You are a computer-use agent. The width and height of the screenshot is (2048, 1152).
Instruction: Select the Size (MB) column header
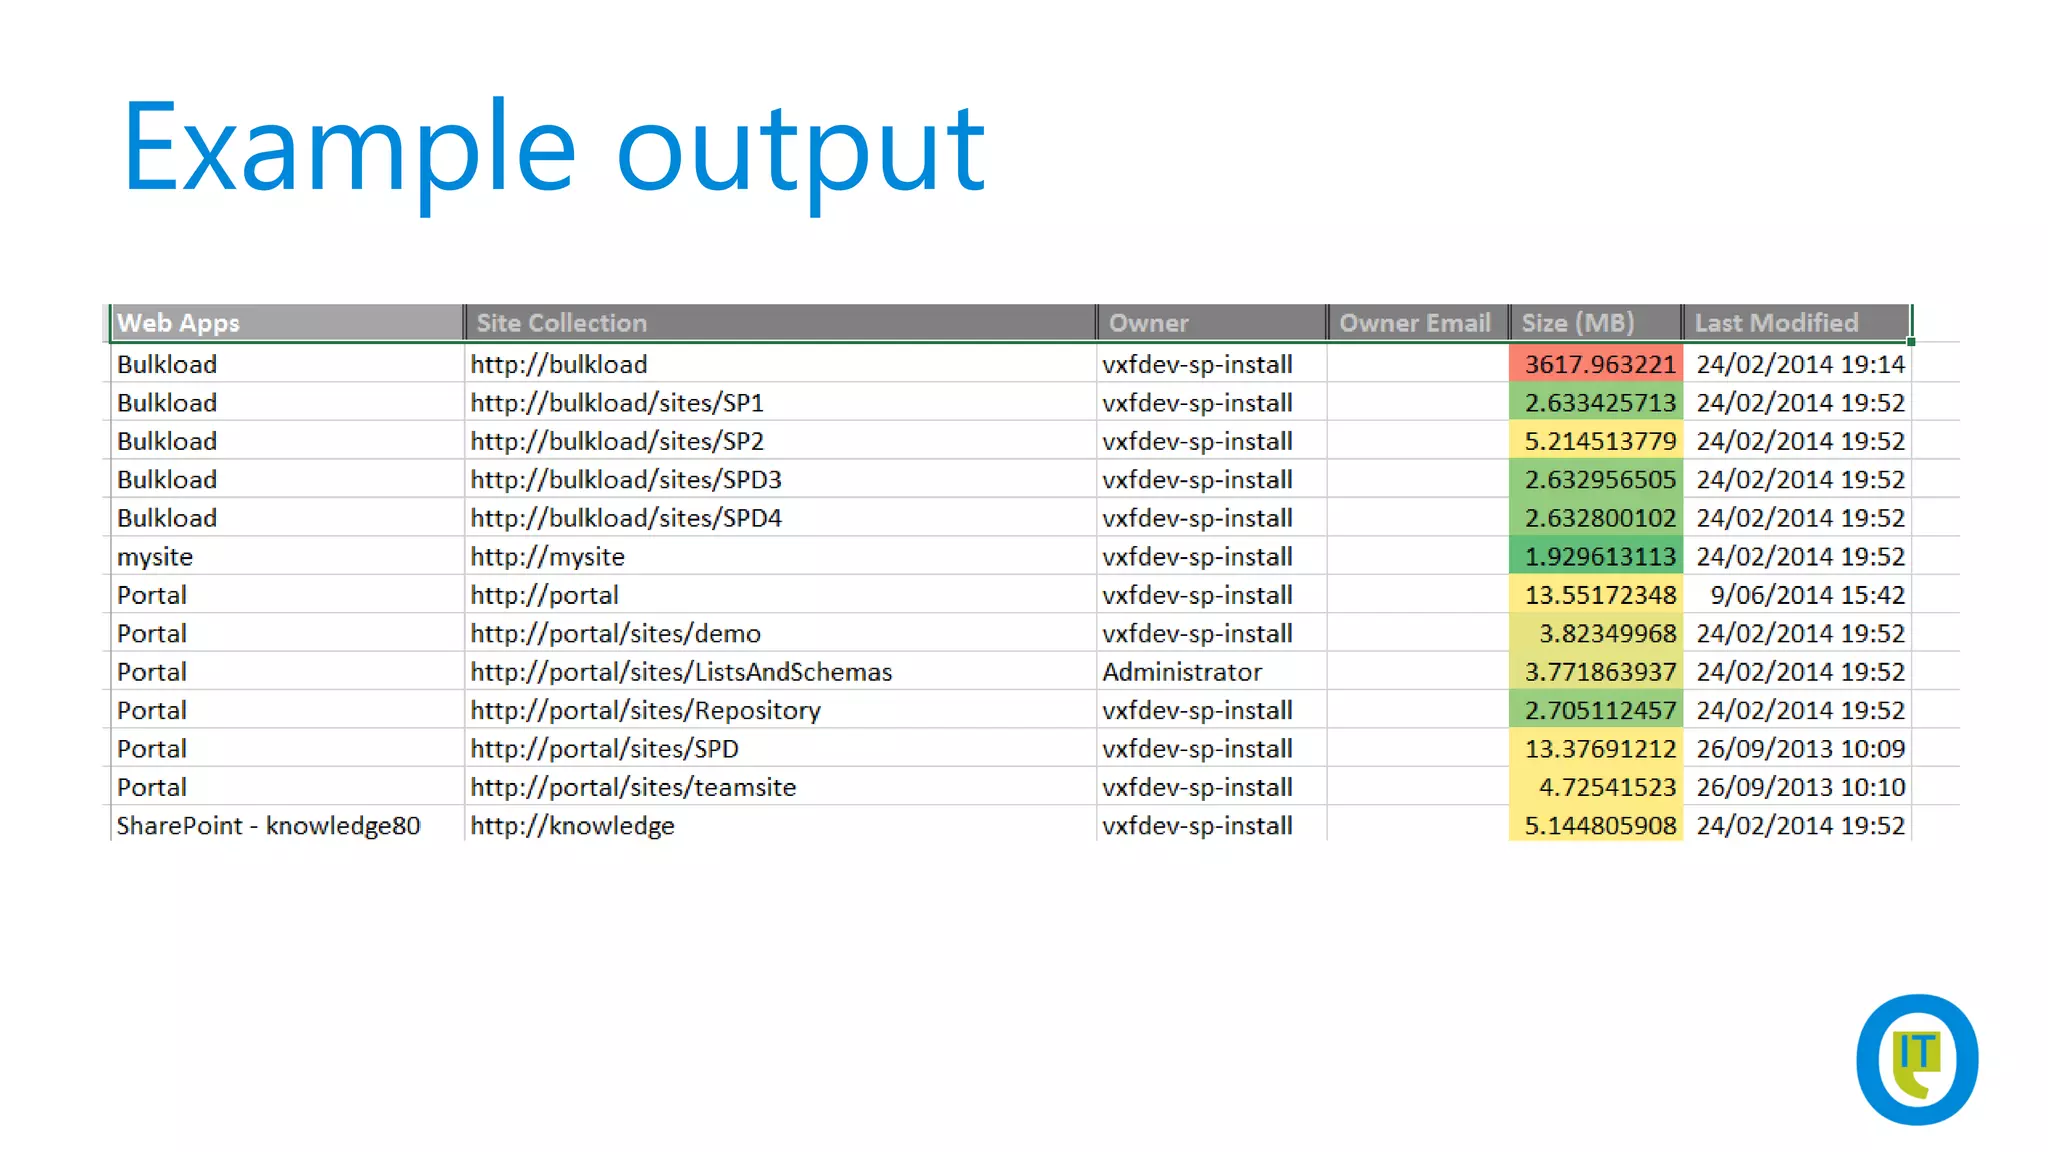[1596, 323]
